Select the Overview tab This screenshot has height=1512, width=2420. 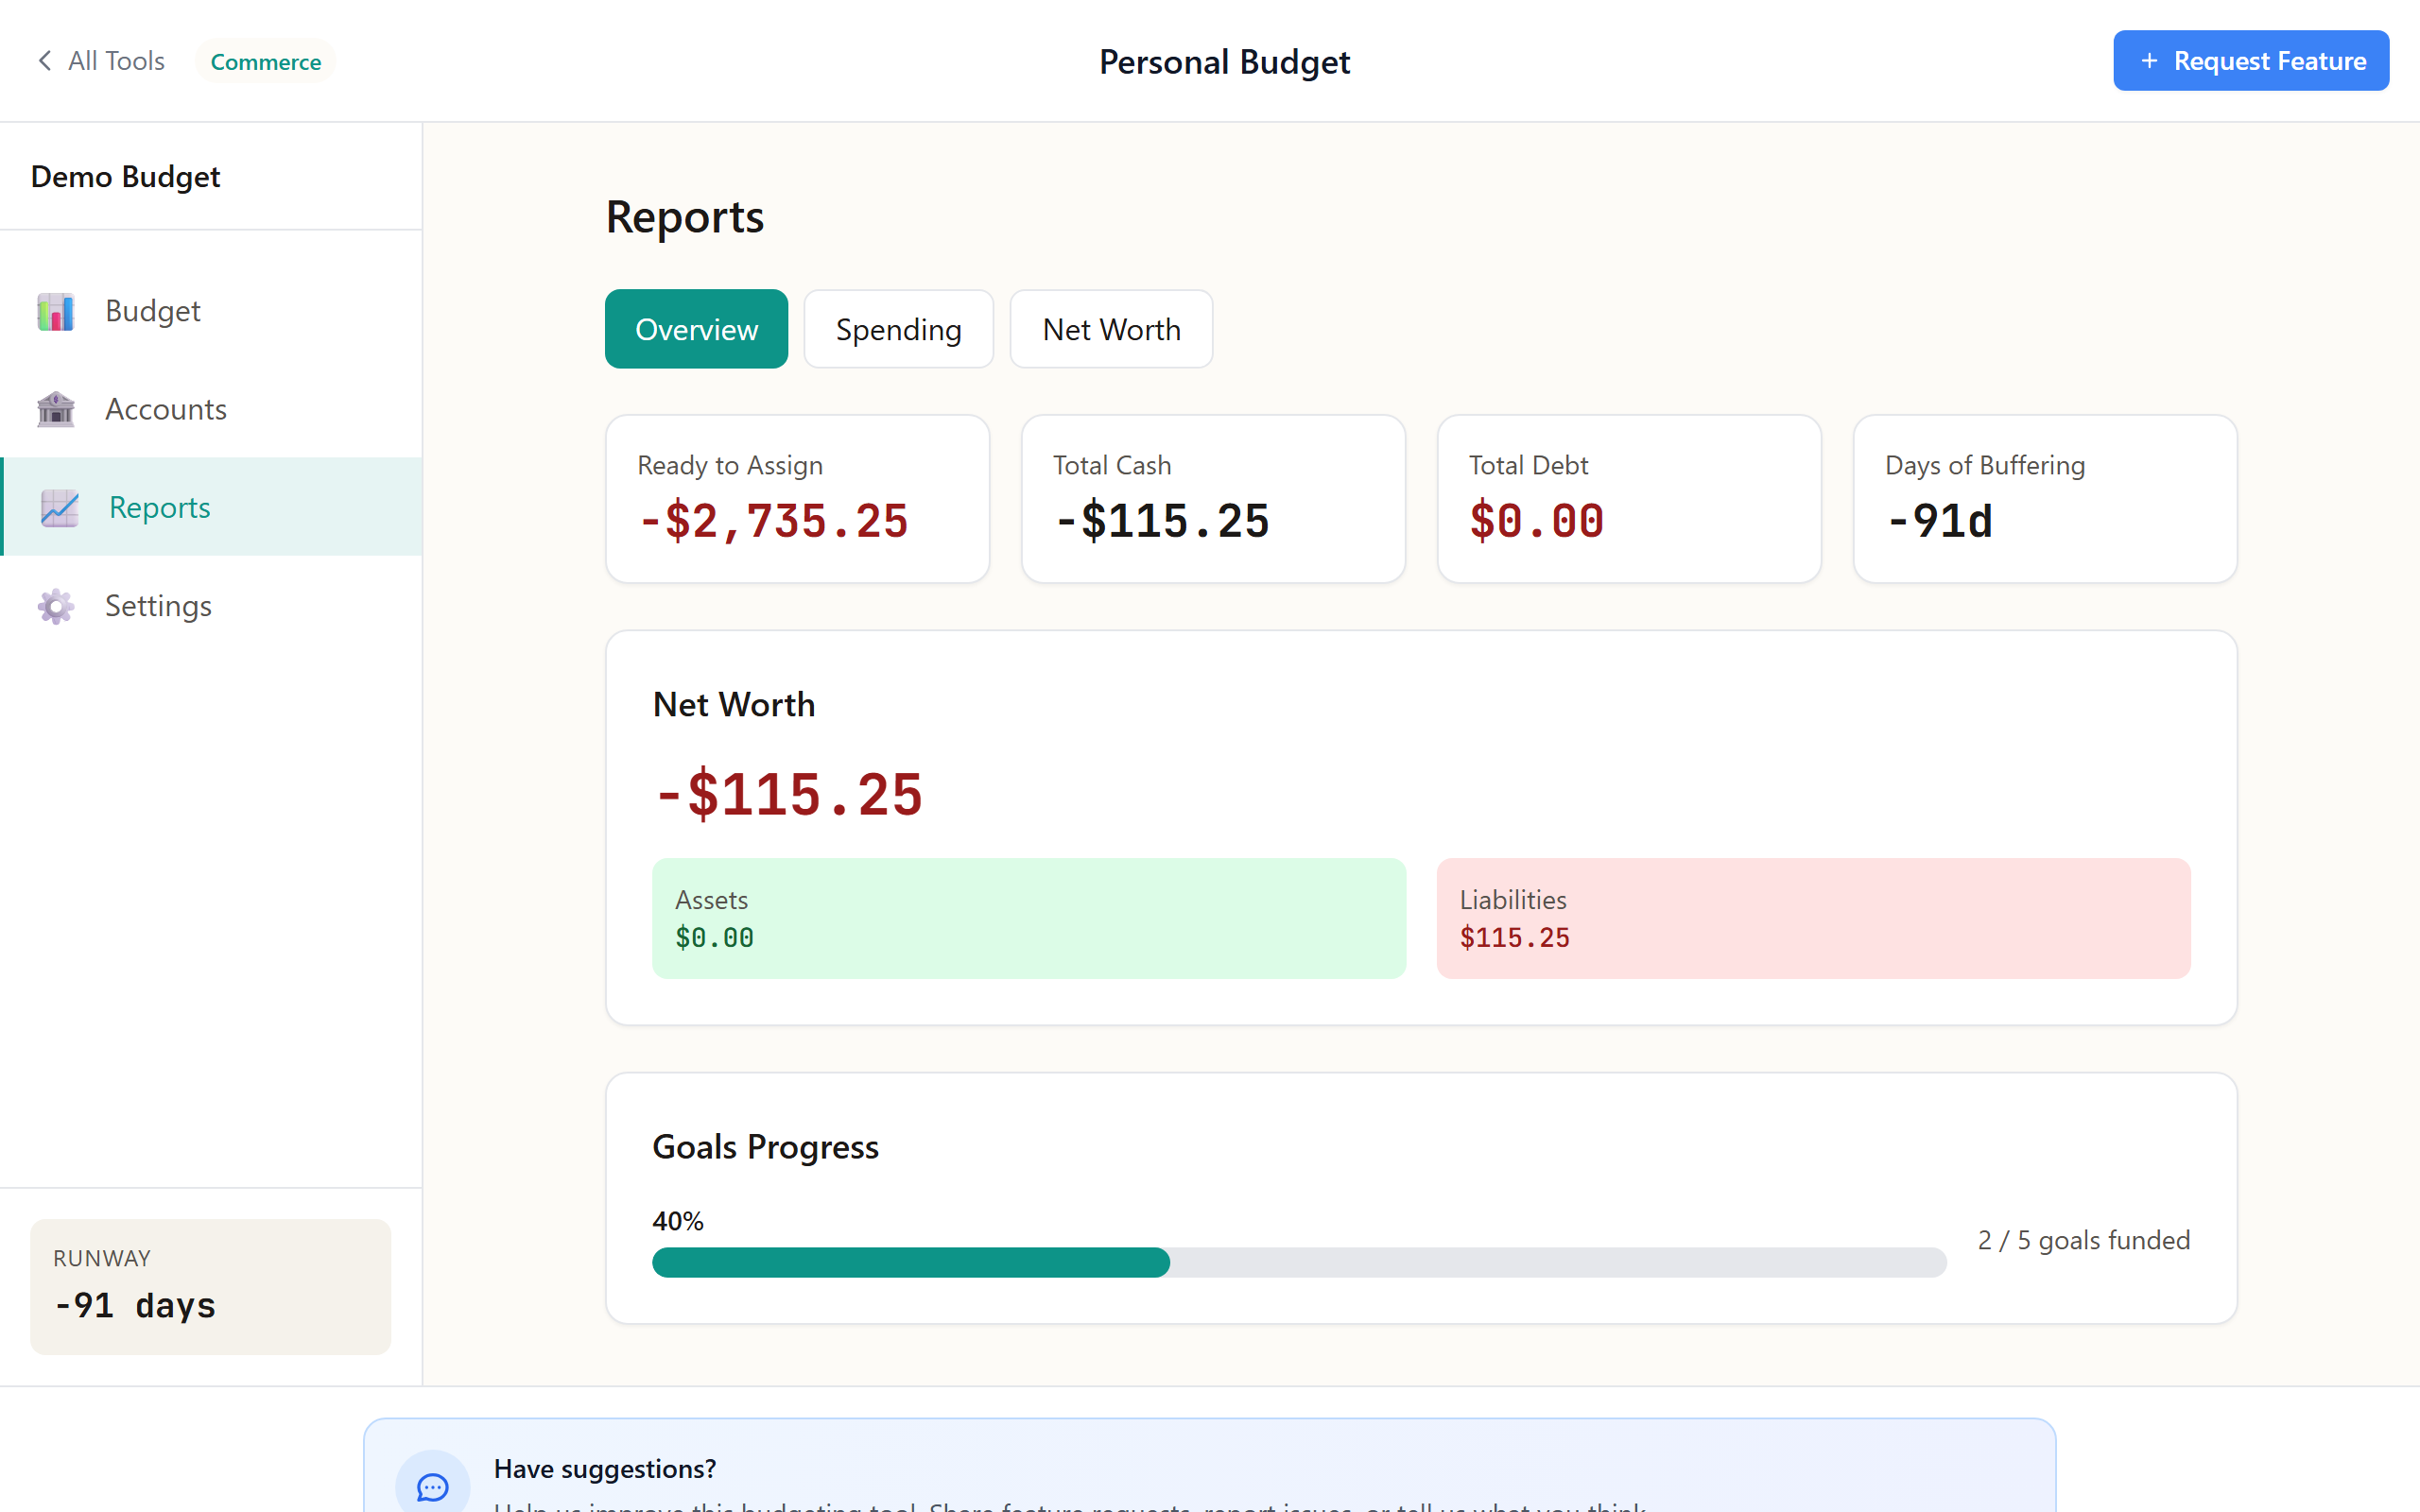pos(696,329)
